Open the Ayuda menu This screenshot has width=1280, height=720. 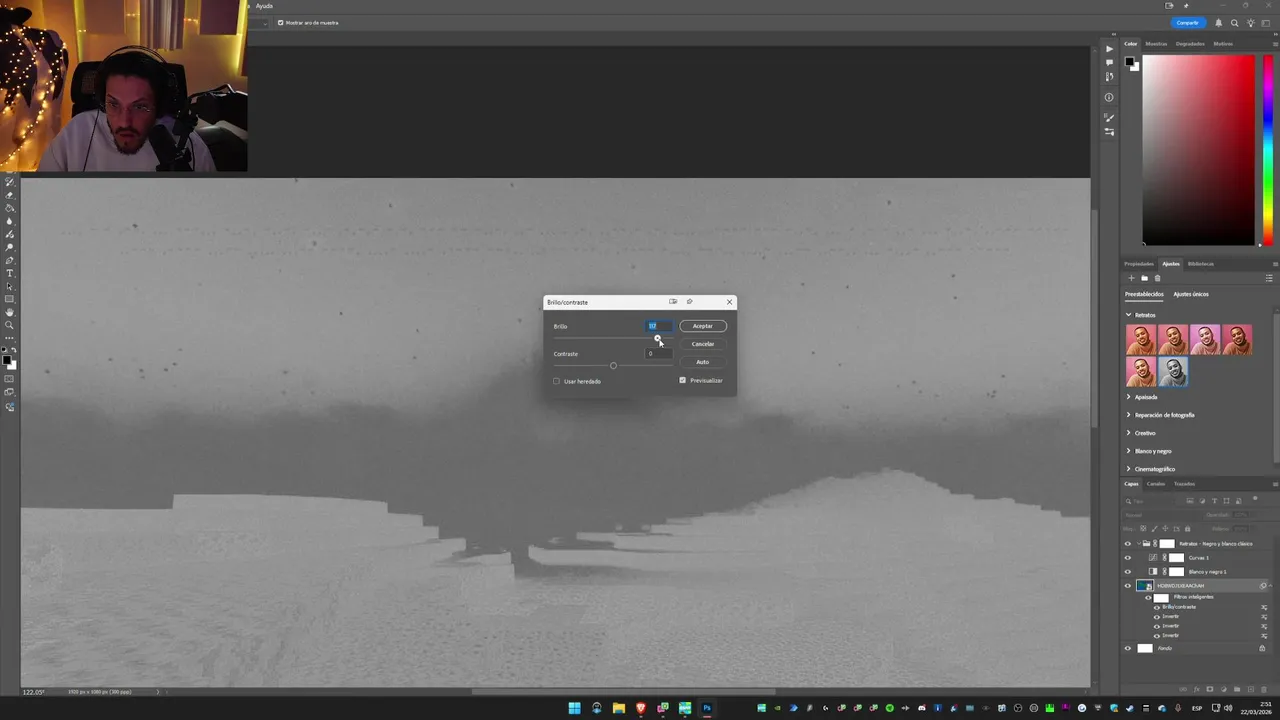(264, 6)
